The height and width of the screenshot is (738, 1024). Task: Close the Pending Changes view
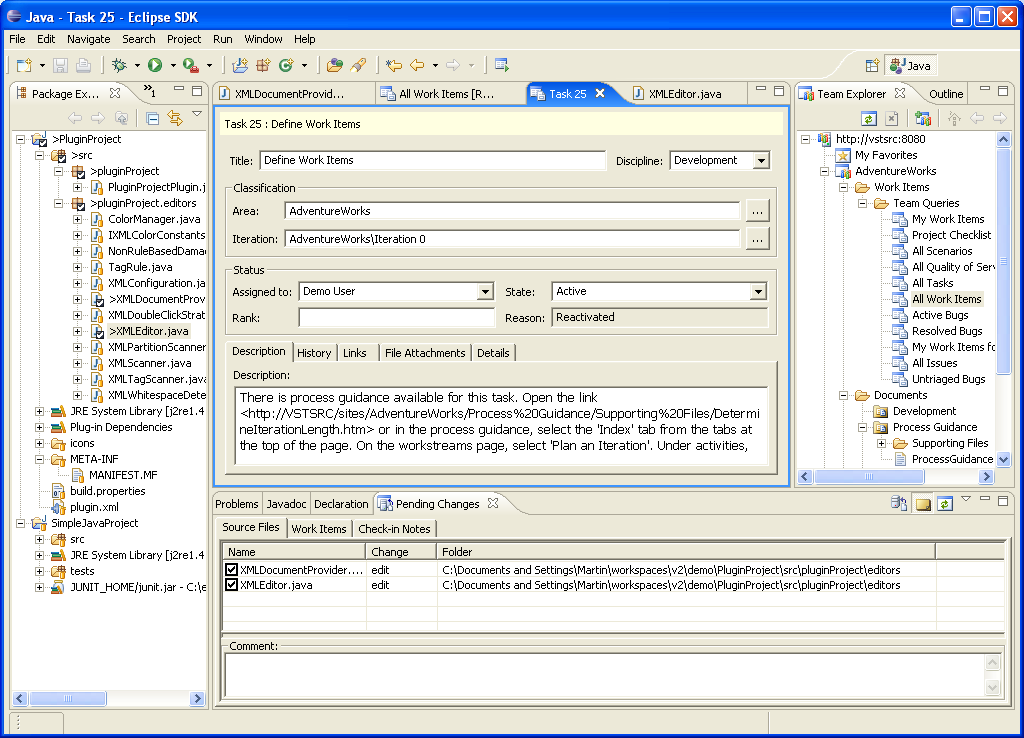(493, 503)
